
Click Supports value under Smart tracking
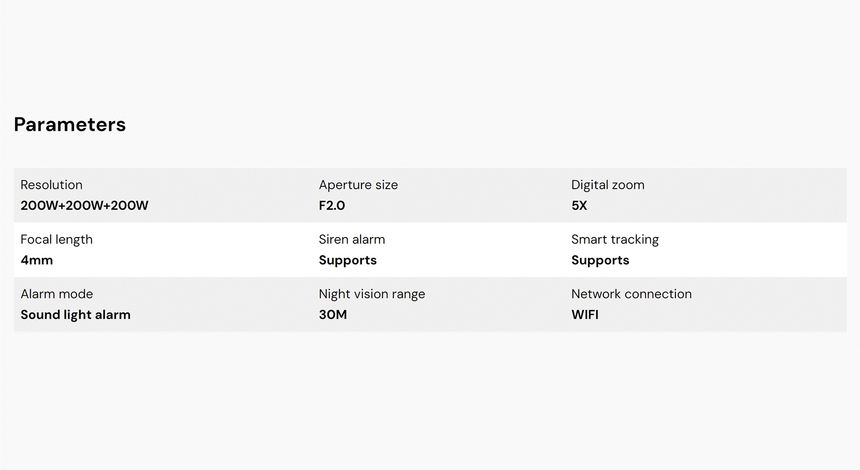600,261
